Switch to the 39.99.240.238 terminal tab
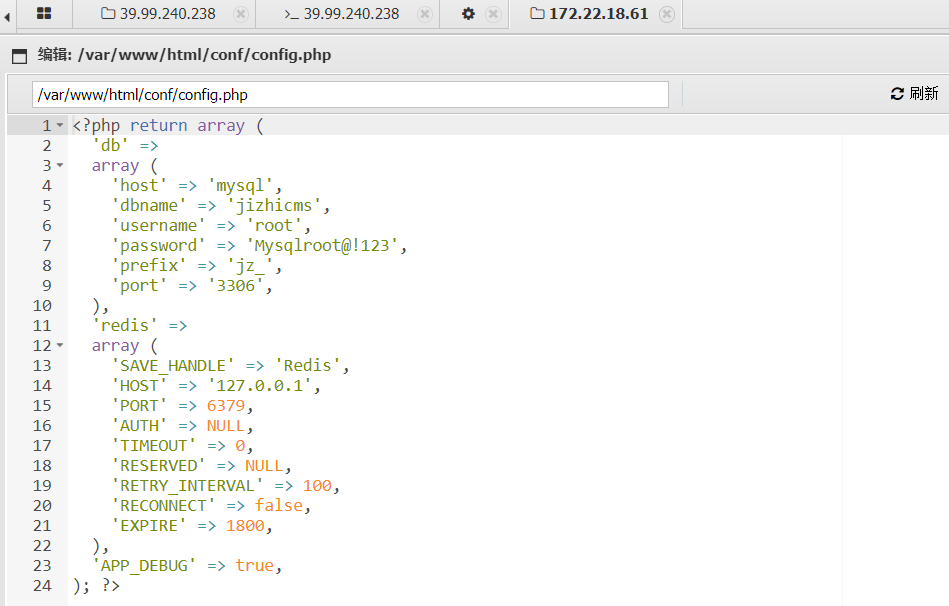The height and width of the screenshot is (606, 949). [x=341, y=13]
